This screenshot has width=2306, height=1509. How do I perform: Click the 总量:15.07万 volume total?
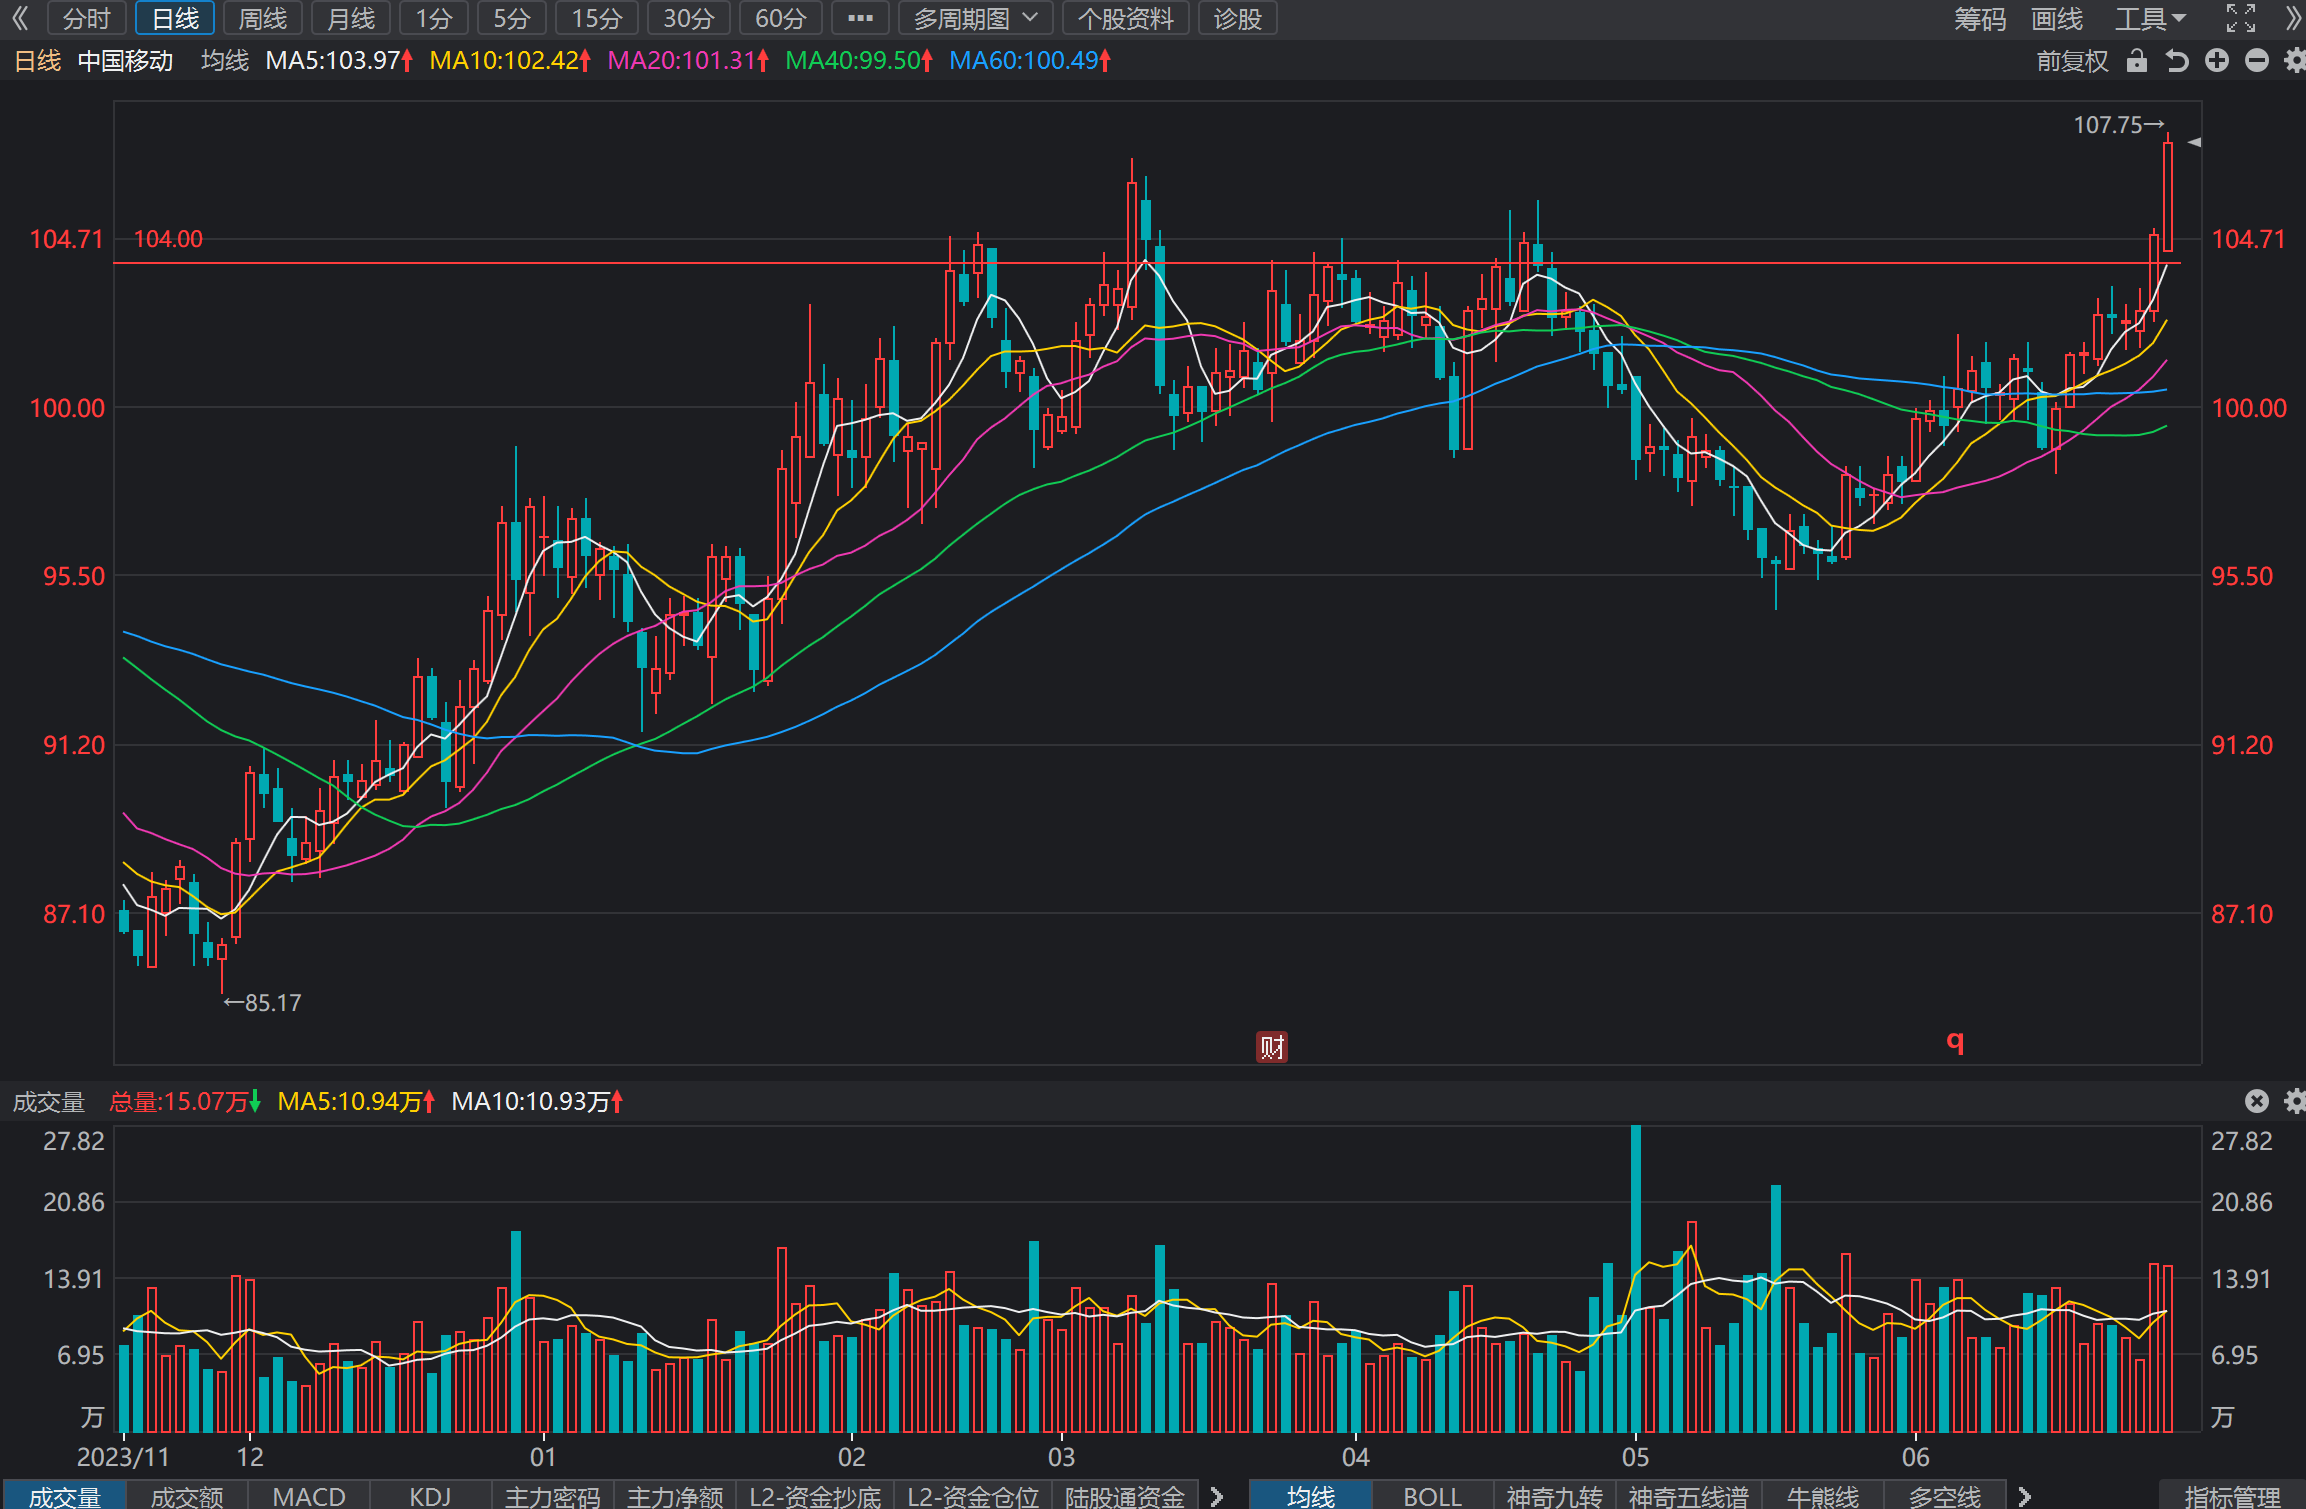(185, 1101)
